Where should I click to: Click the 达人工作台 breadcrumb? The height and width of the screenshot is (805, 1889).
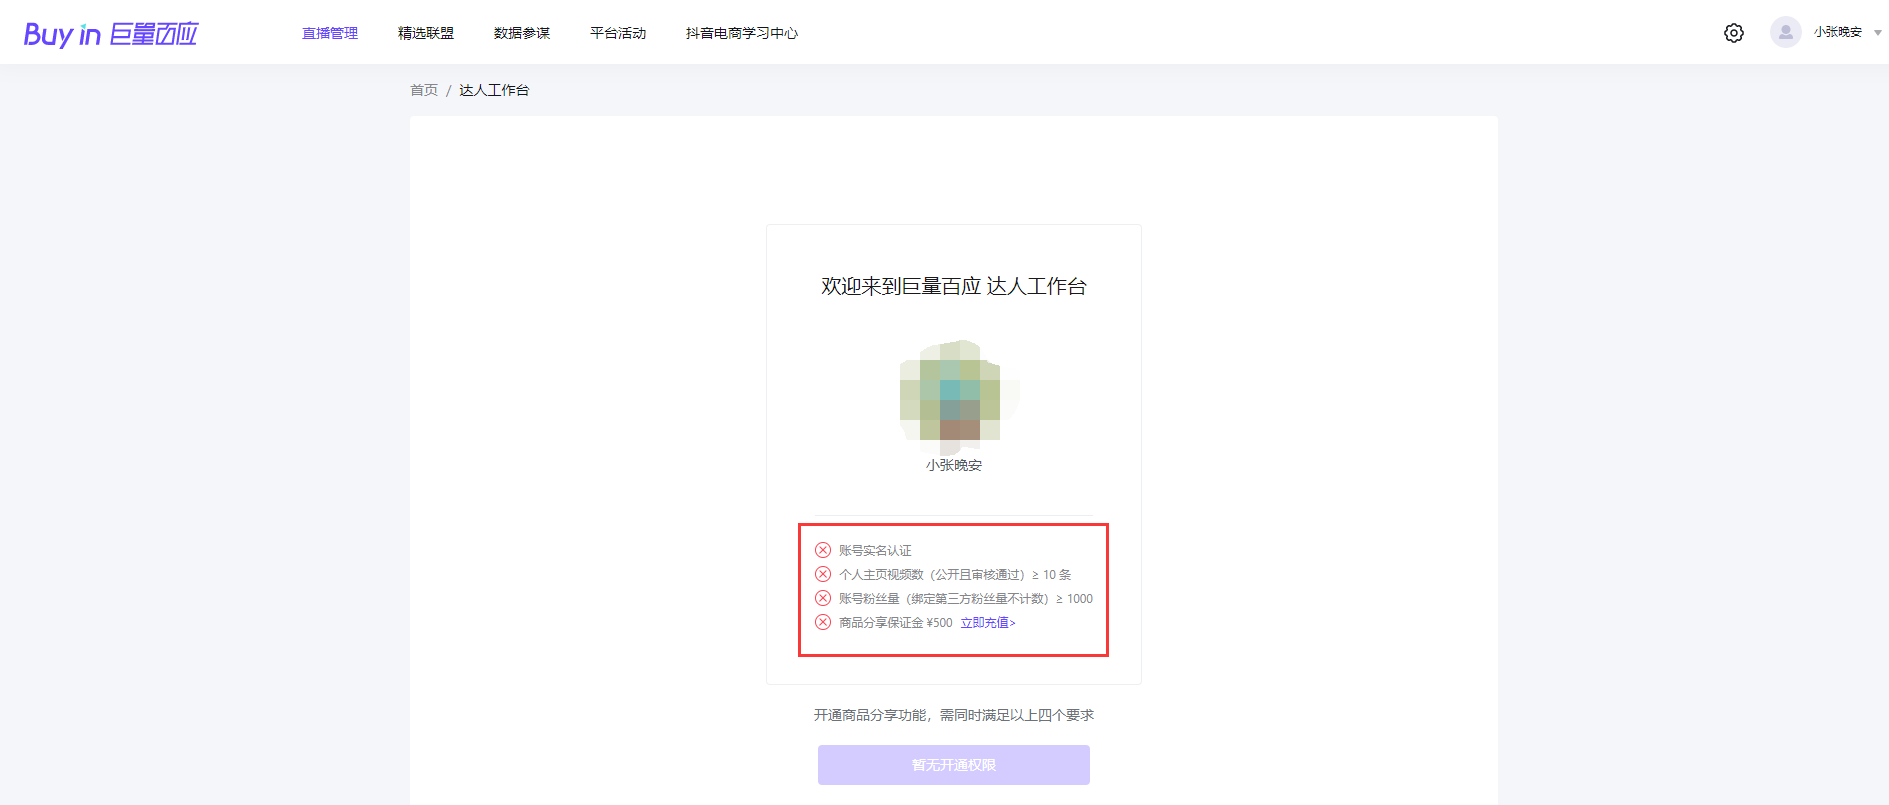[494, 90]
